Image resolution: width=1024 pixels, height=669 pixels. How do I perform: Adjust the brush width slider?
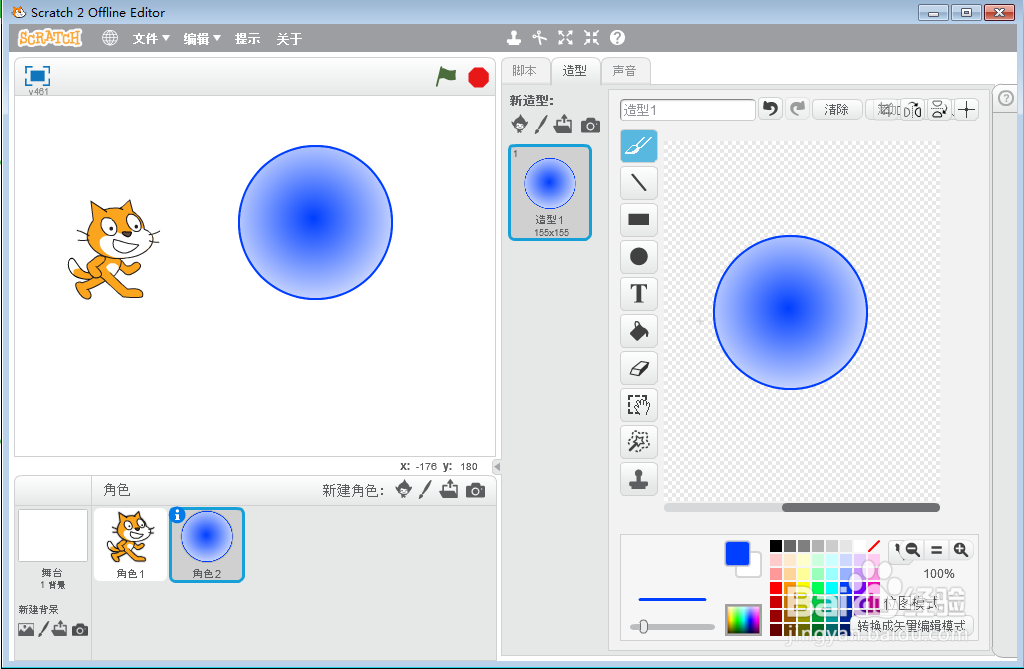point(643,627)
